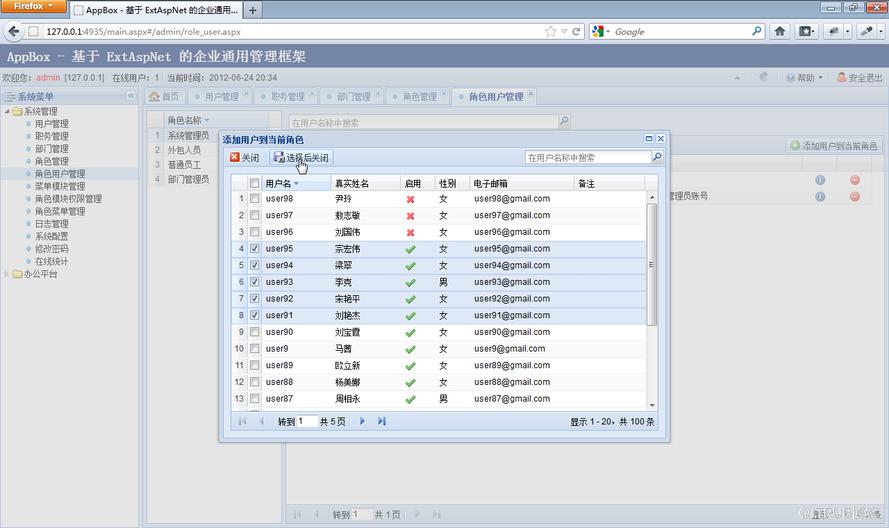Go to next page in dialog pager

coord(362,421)
